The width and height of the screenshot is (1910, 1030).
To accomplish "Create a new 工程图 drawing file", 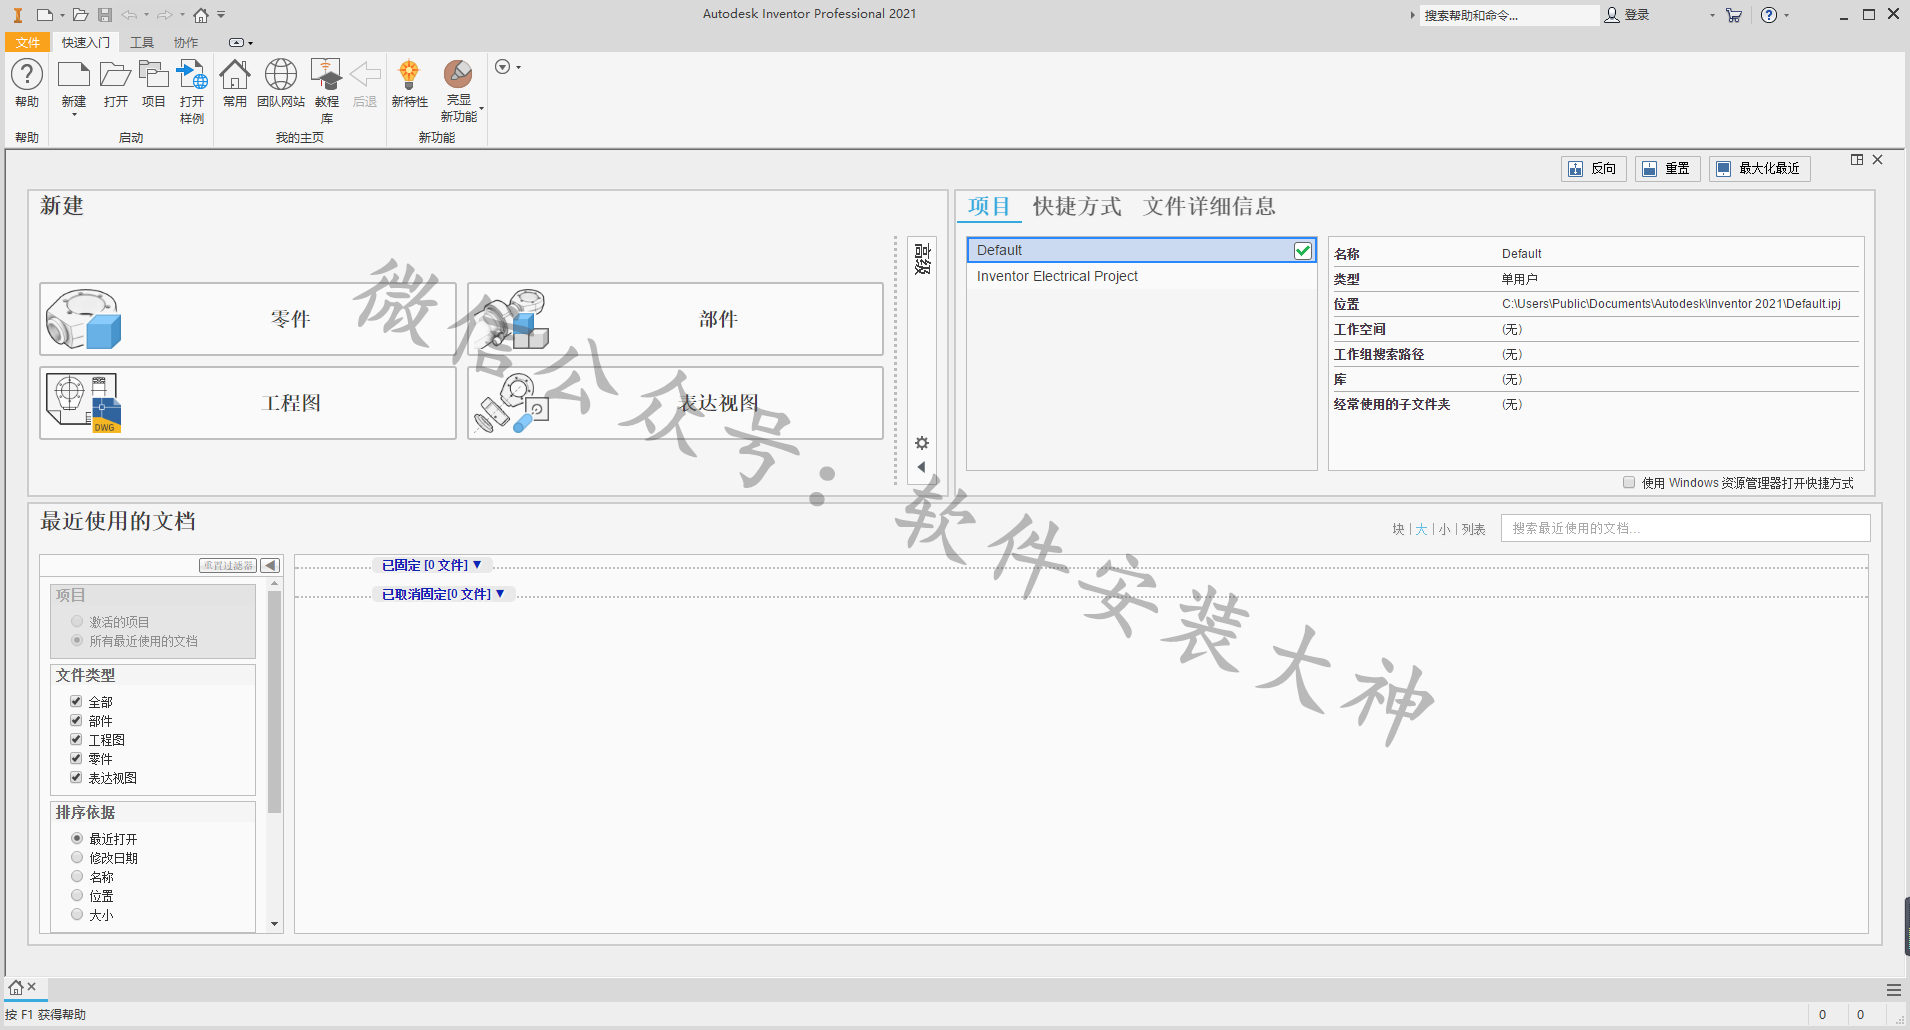I will click(248, 403).
